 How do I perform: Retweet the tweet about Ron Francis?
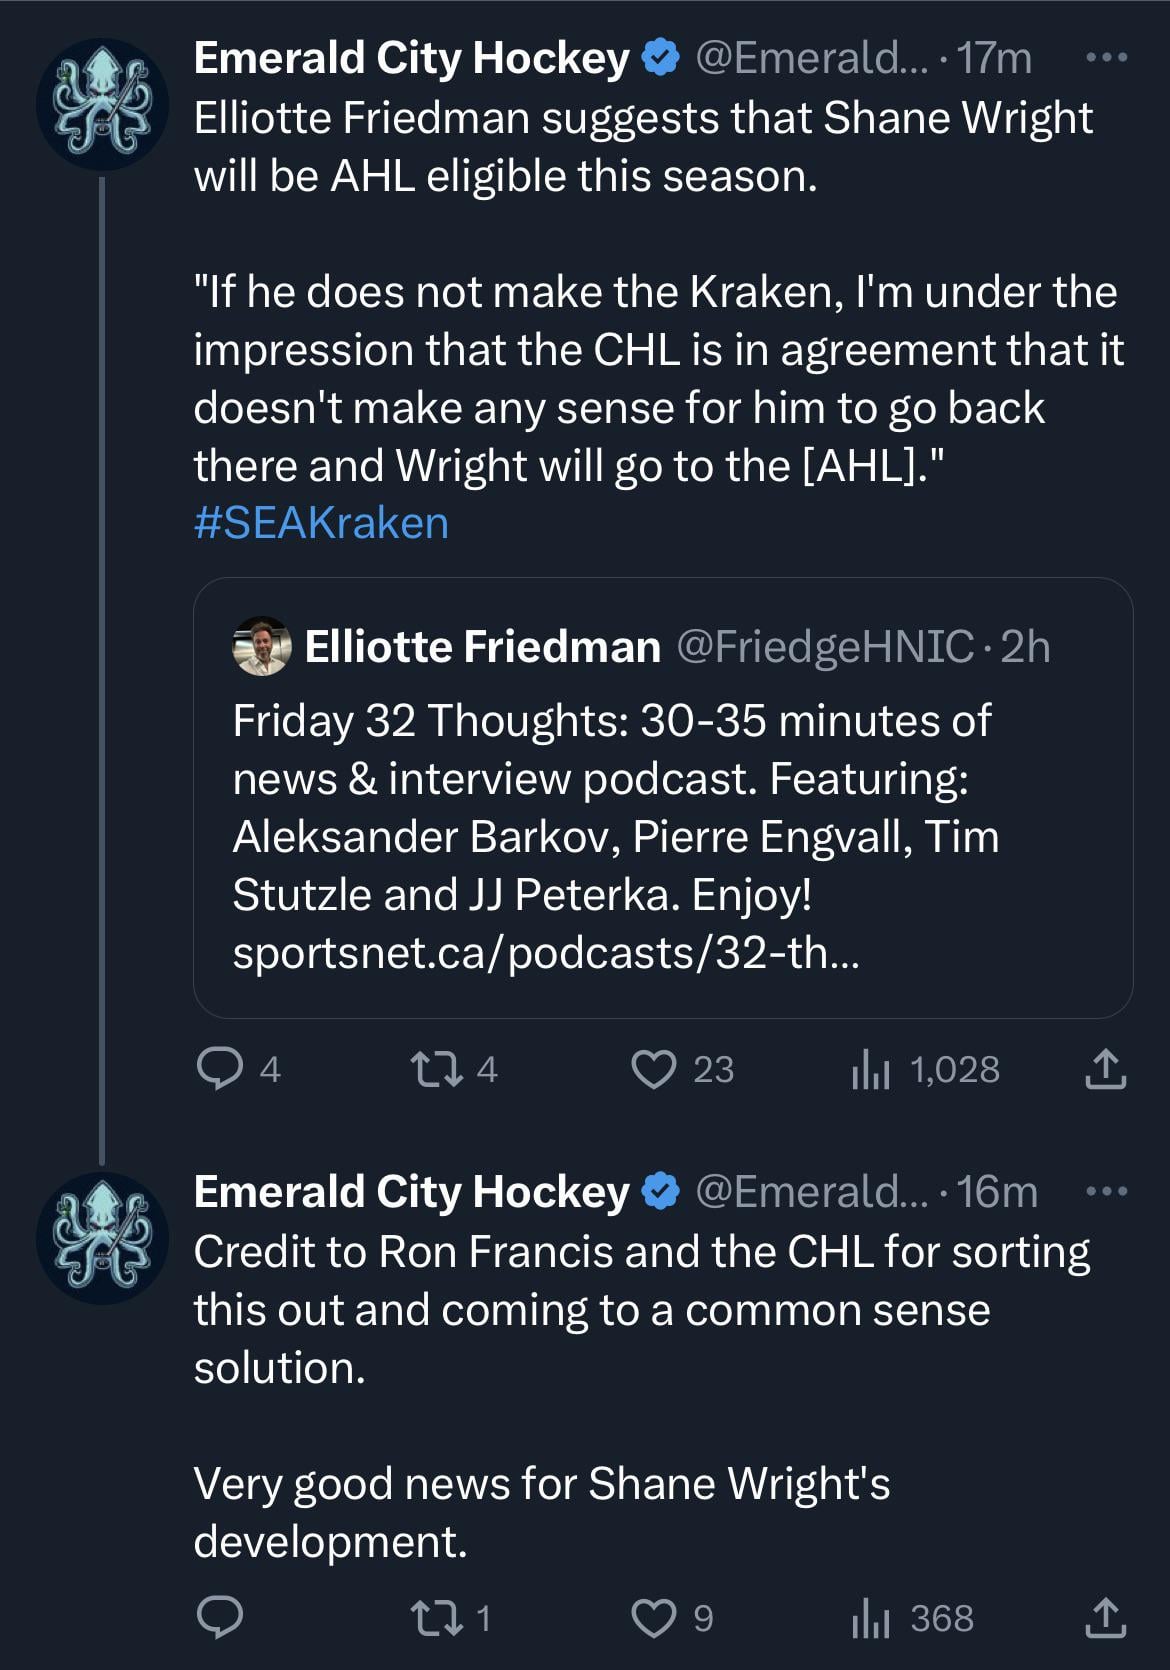click(x=437, y=1618)
